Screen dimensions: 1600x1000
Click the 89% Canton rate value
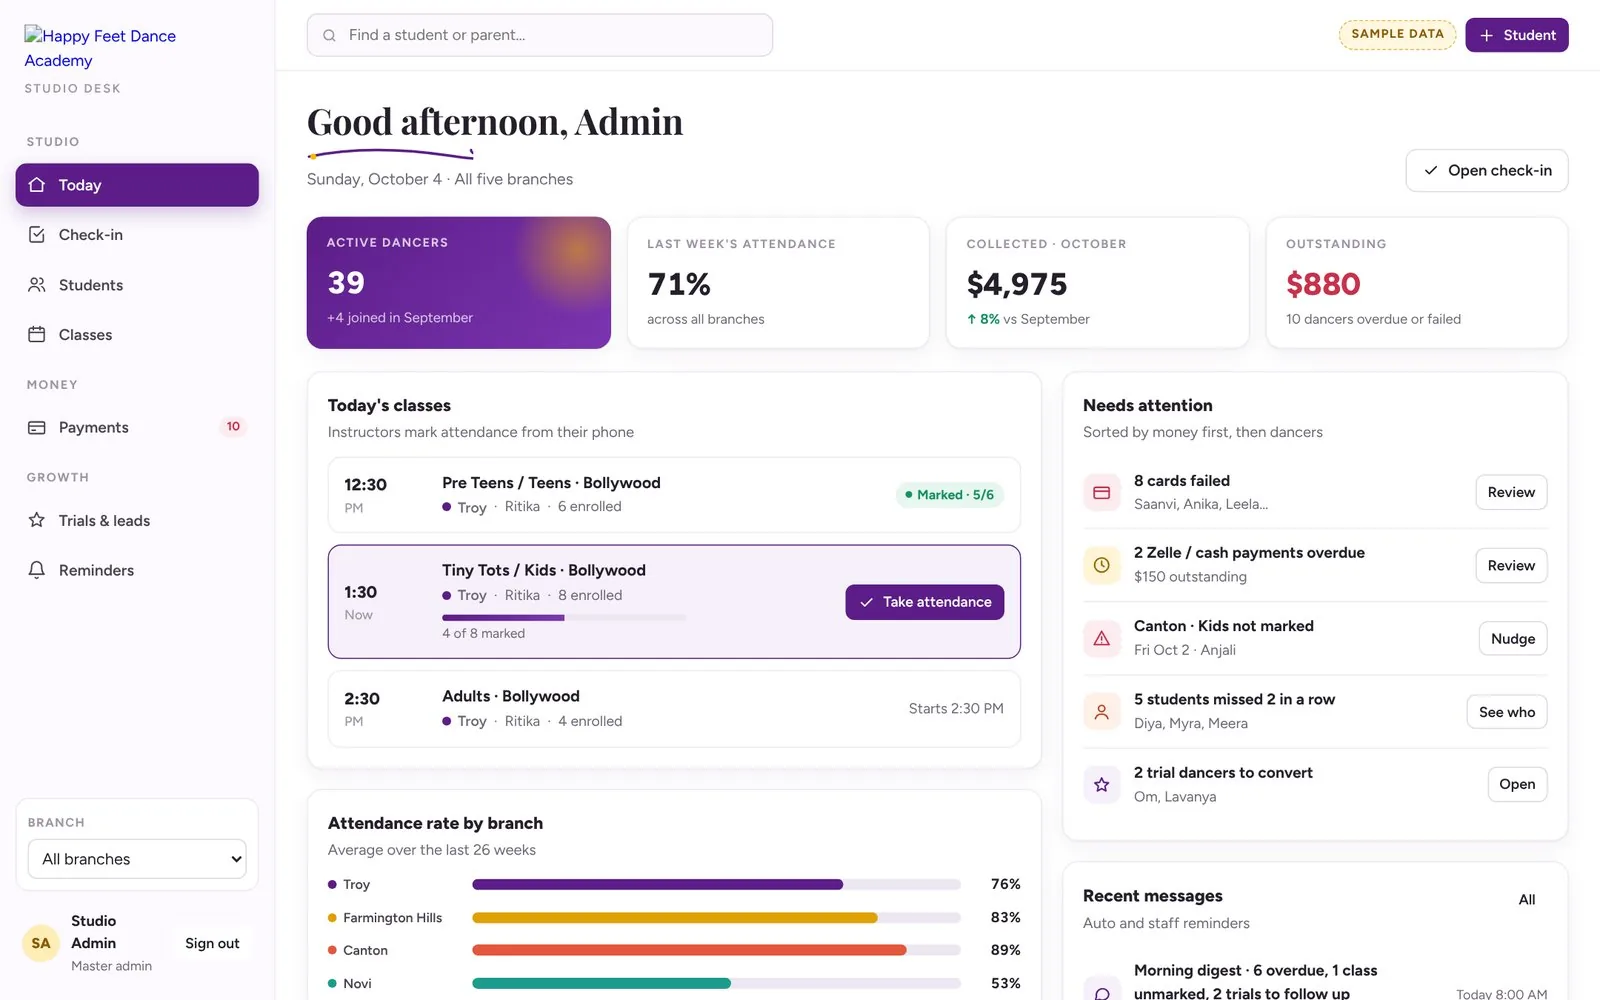1006,951
